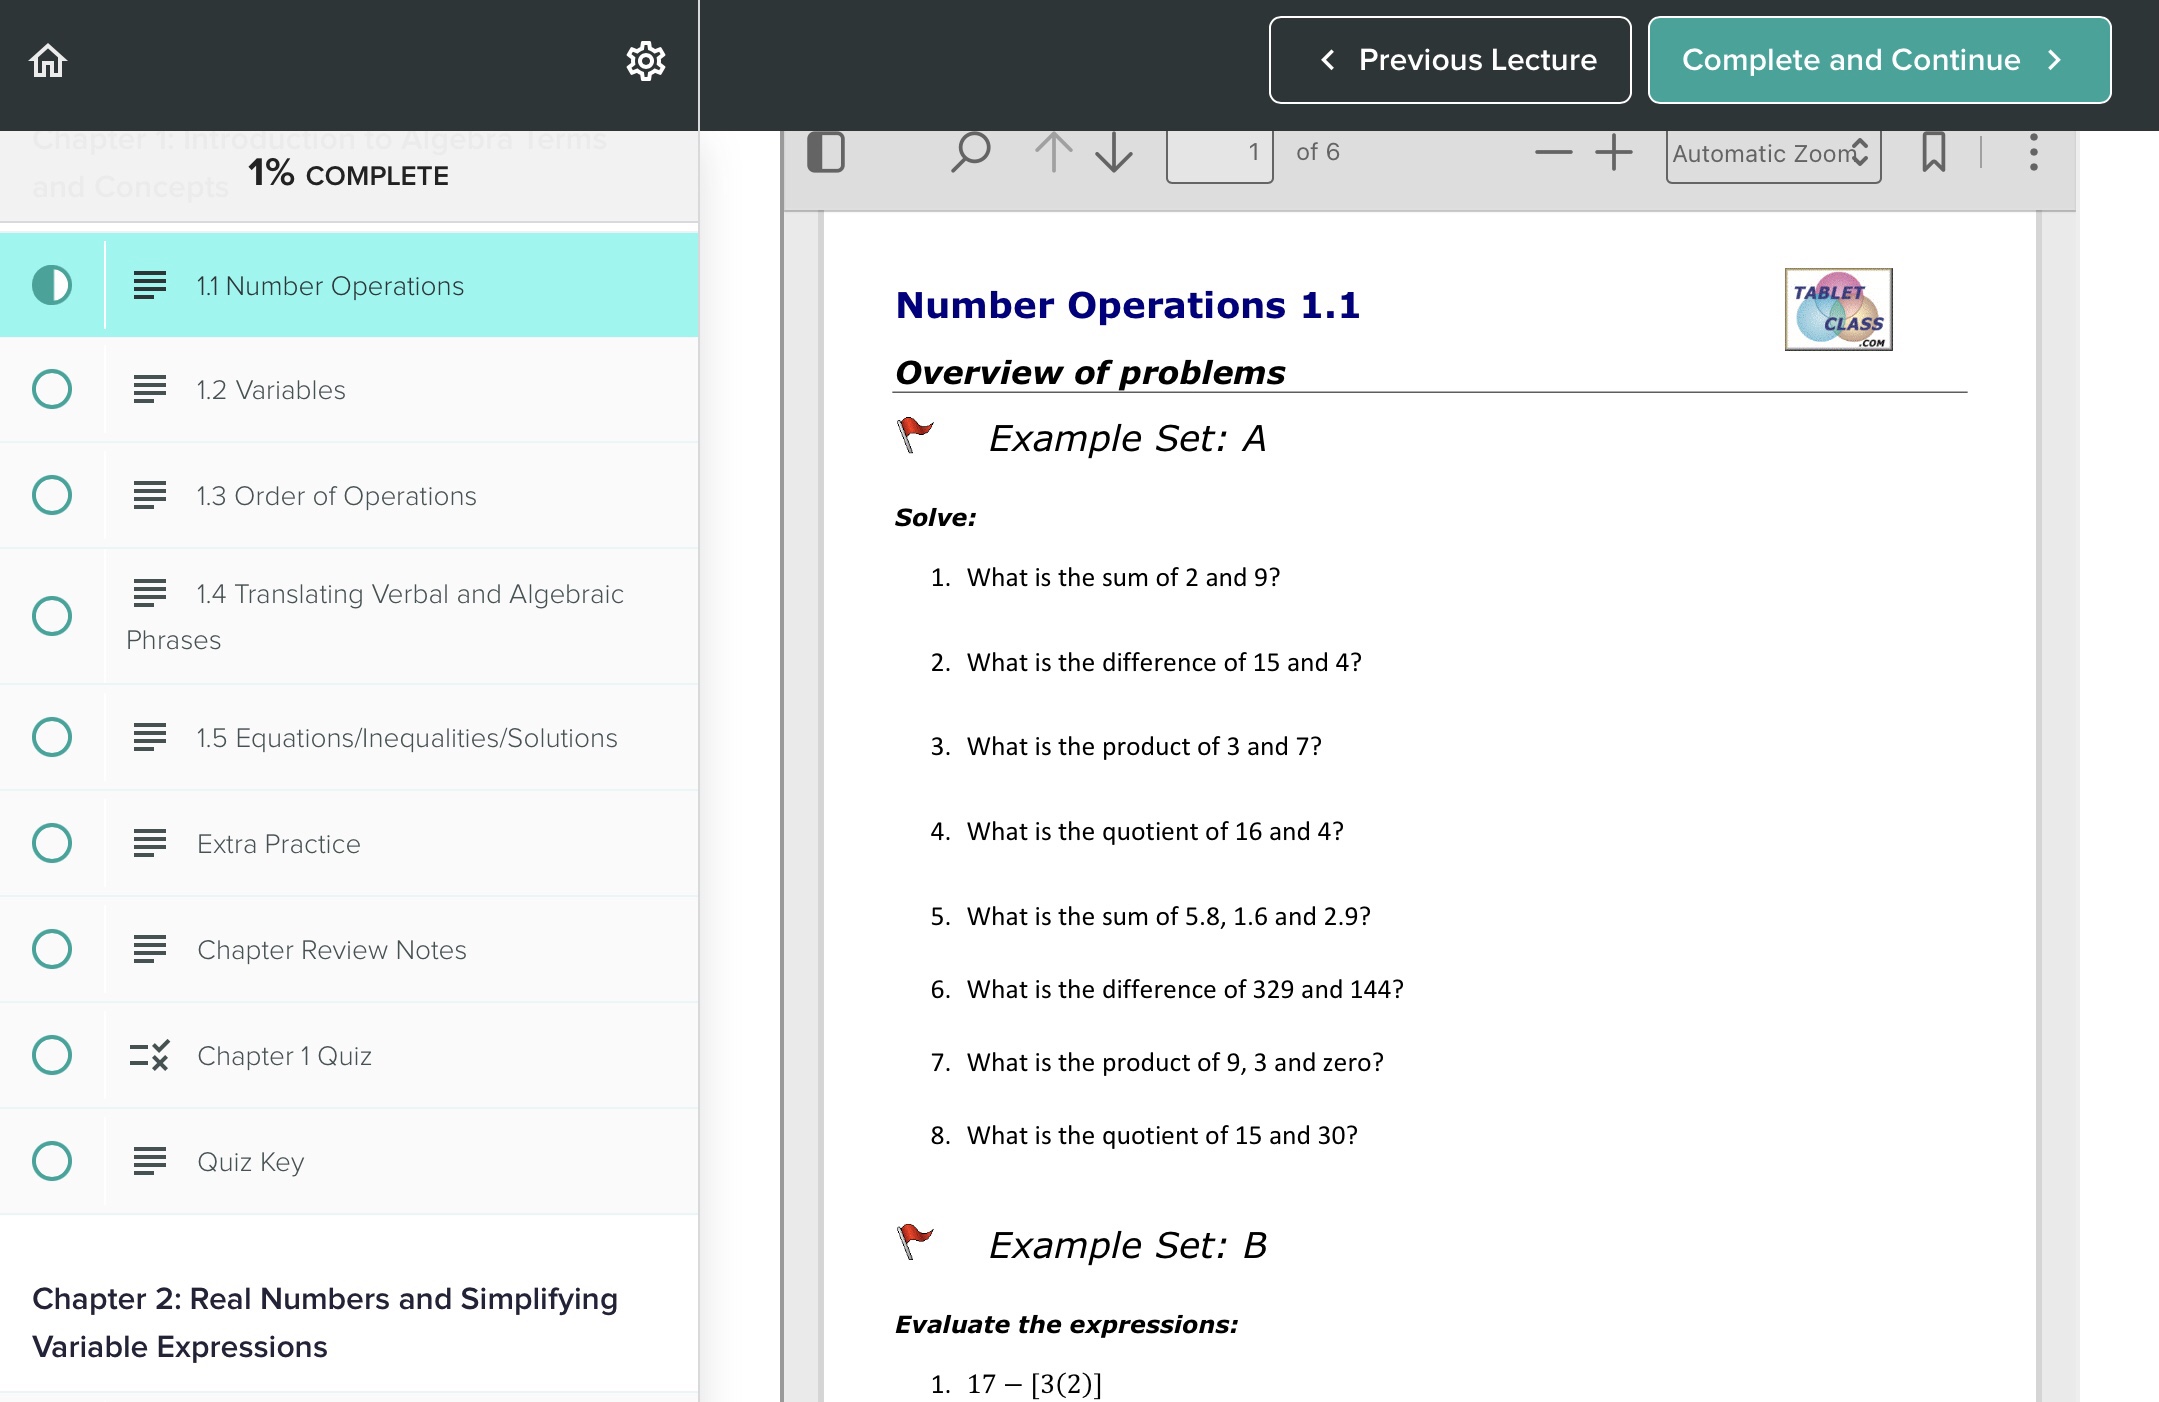2159x1402 pixels.
Task: Open the Quiz Key lesson
Action: [x=249, y=1161]
